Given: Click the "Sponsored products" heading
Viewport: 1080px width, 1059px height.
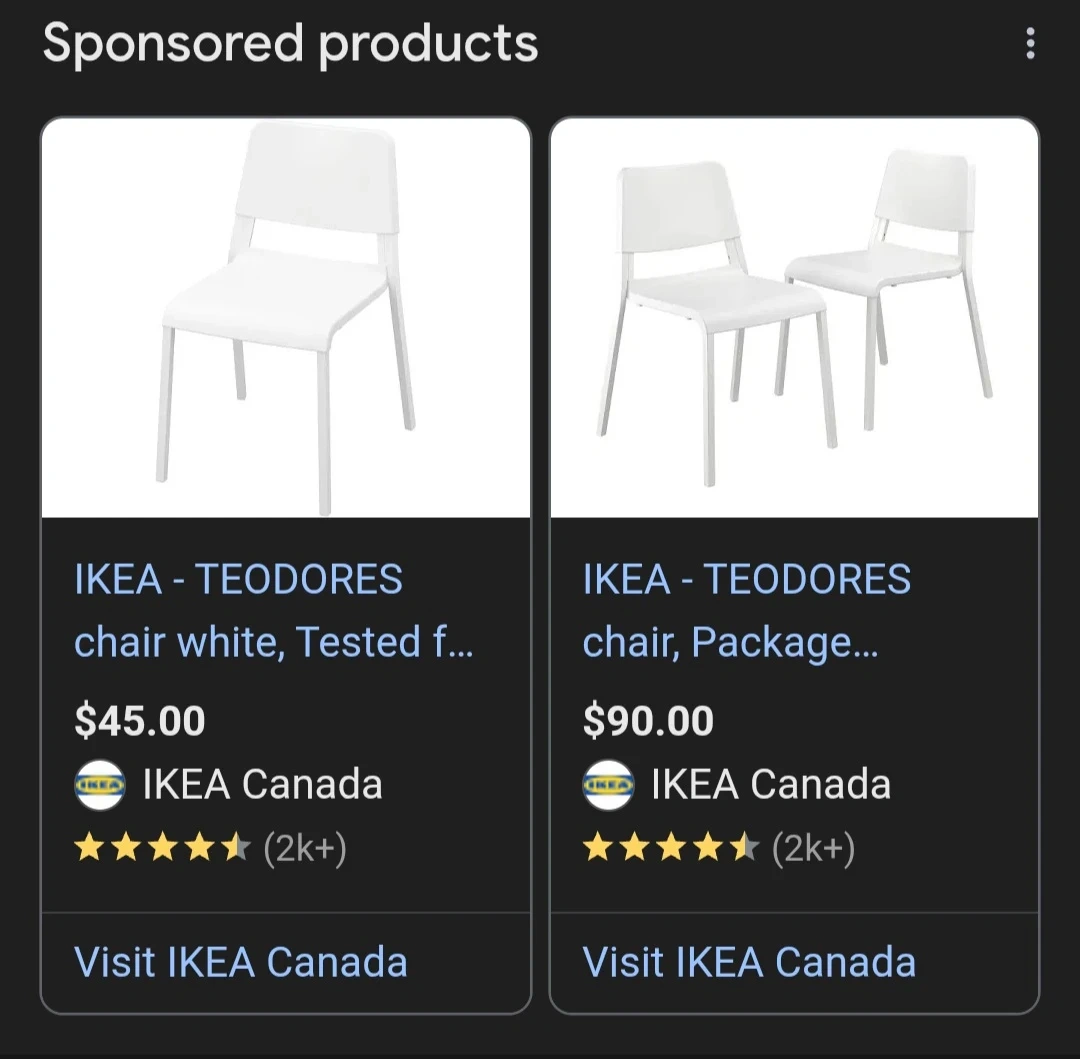Looking at the screenshot, I should 290,44.
